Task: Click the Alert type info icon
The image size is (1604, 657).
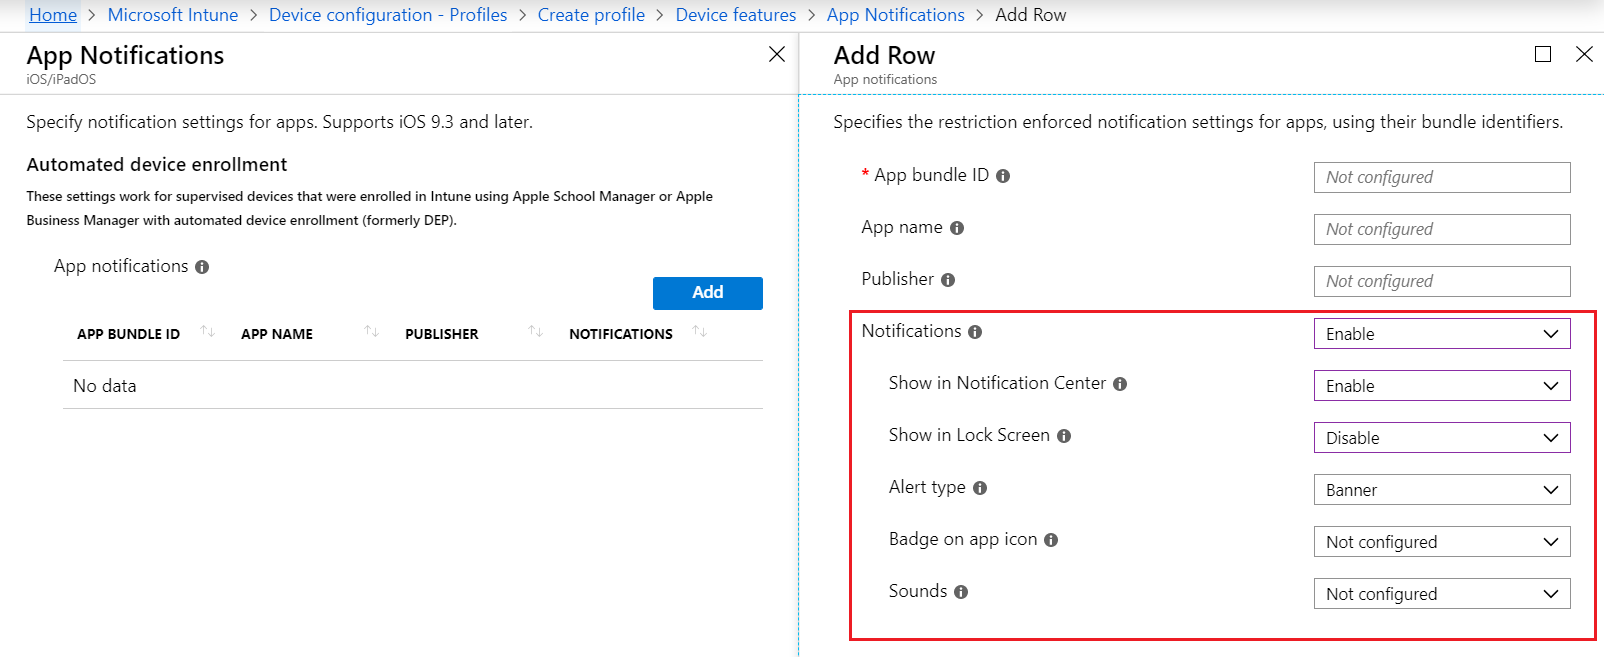Action: point(980,488)
